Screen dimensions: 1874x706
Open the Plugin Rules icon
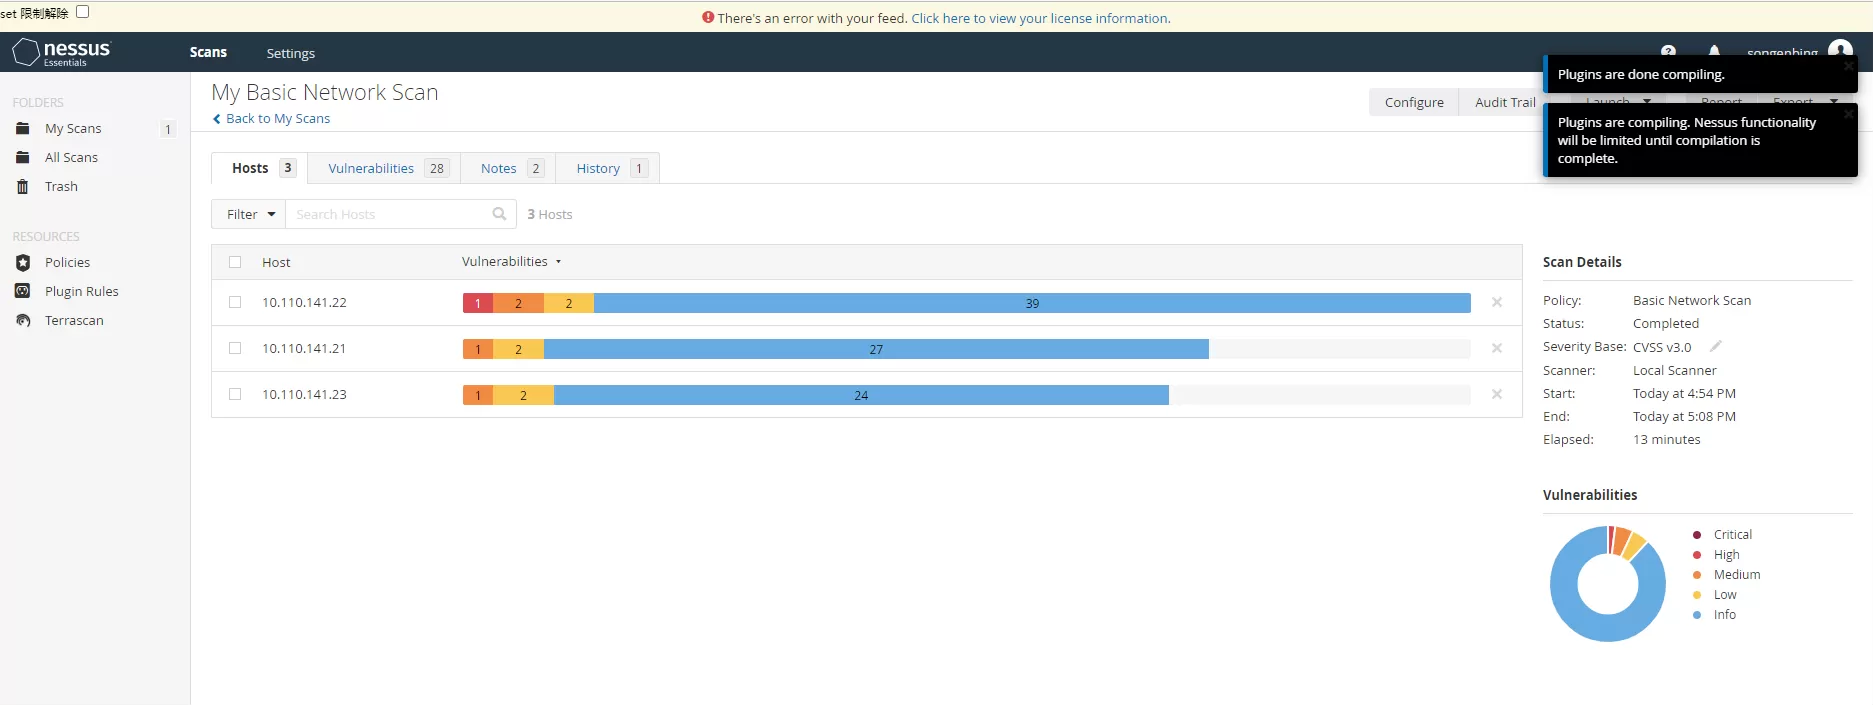coord(23,291)
